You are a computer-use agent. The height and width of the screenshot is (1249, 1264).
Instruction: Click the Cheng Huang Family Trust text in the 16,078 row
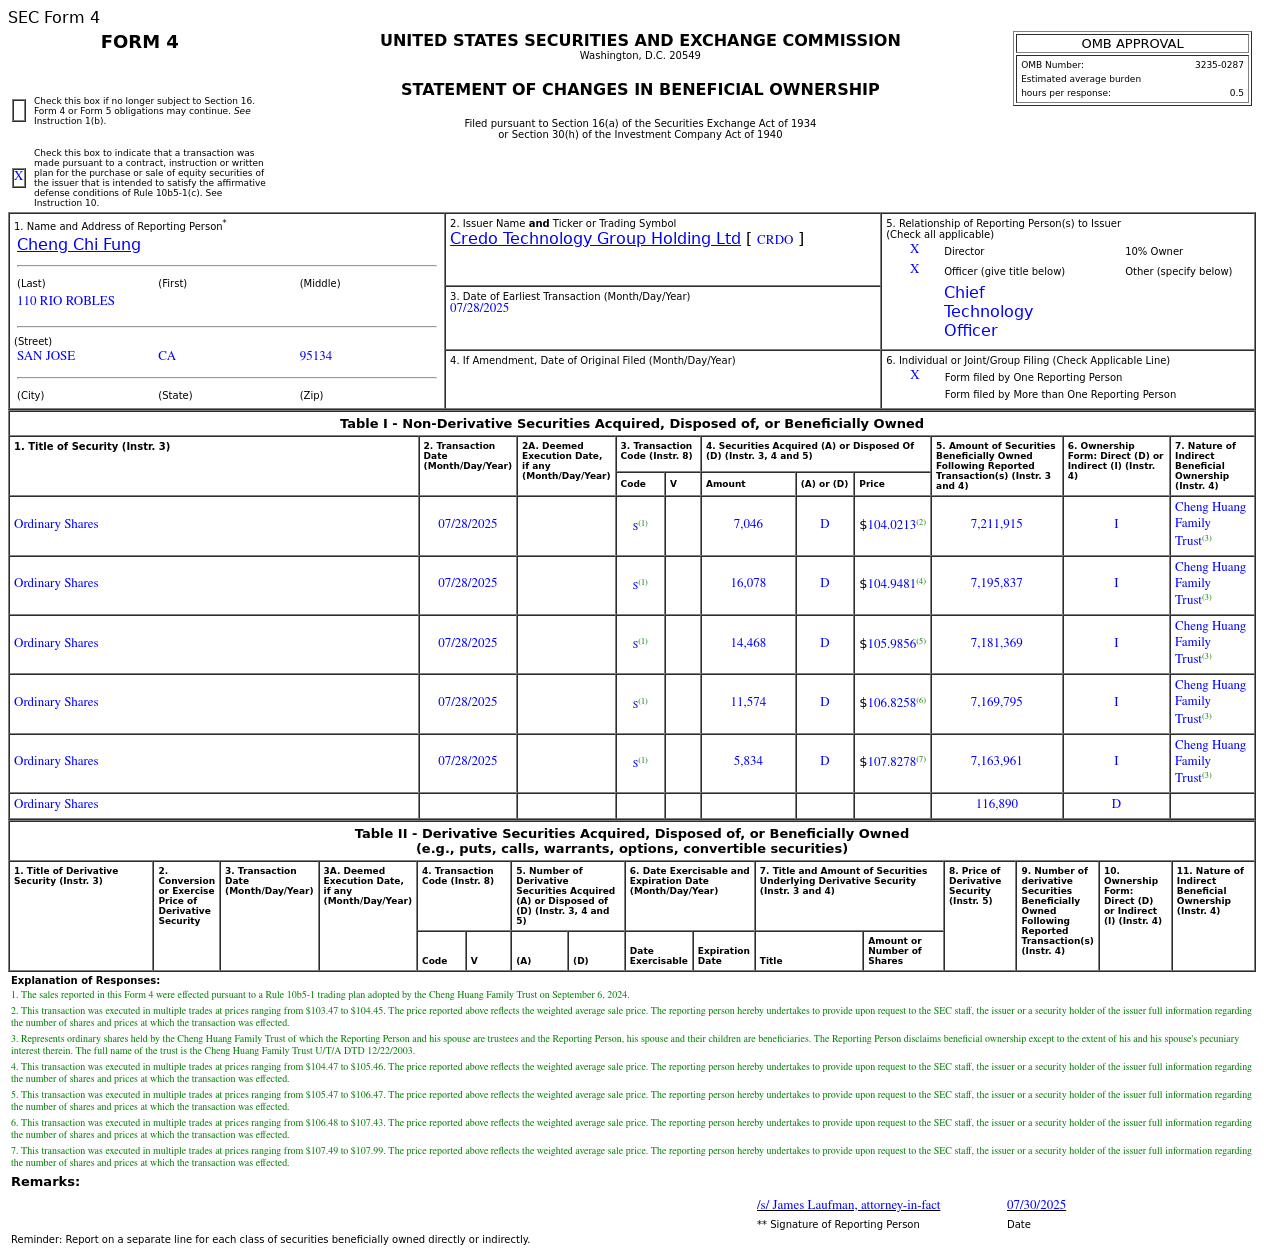(1210, 583)
